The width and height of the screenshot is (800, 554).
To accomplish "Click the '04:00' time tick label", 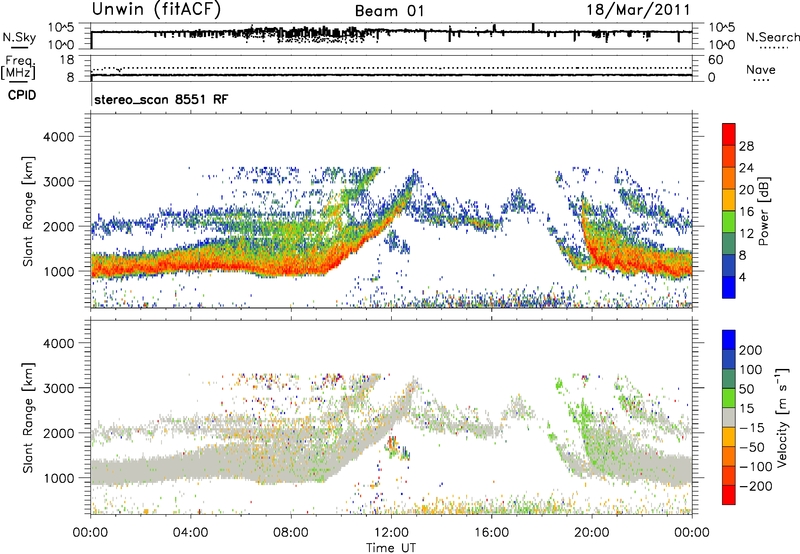I will (x=191, y=533).
